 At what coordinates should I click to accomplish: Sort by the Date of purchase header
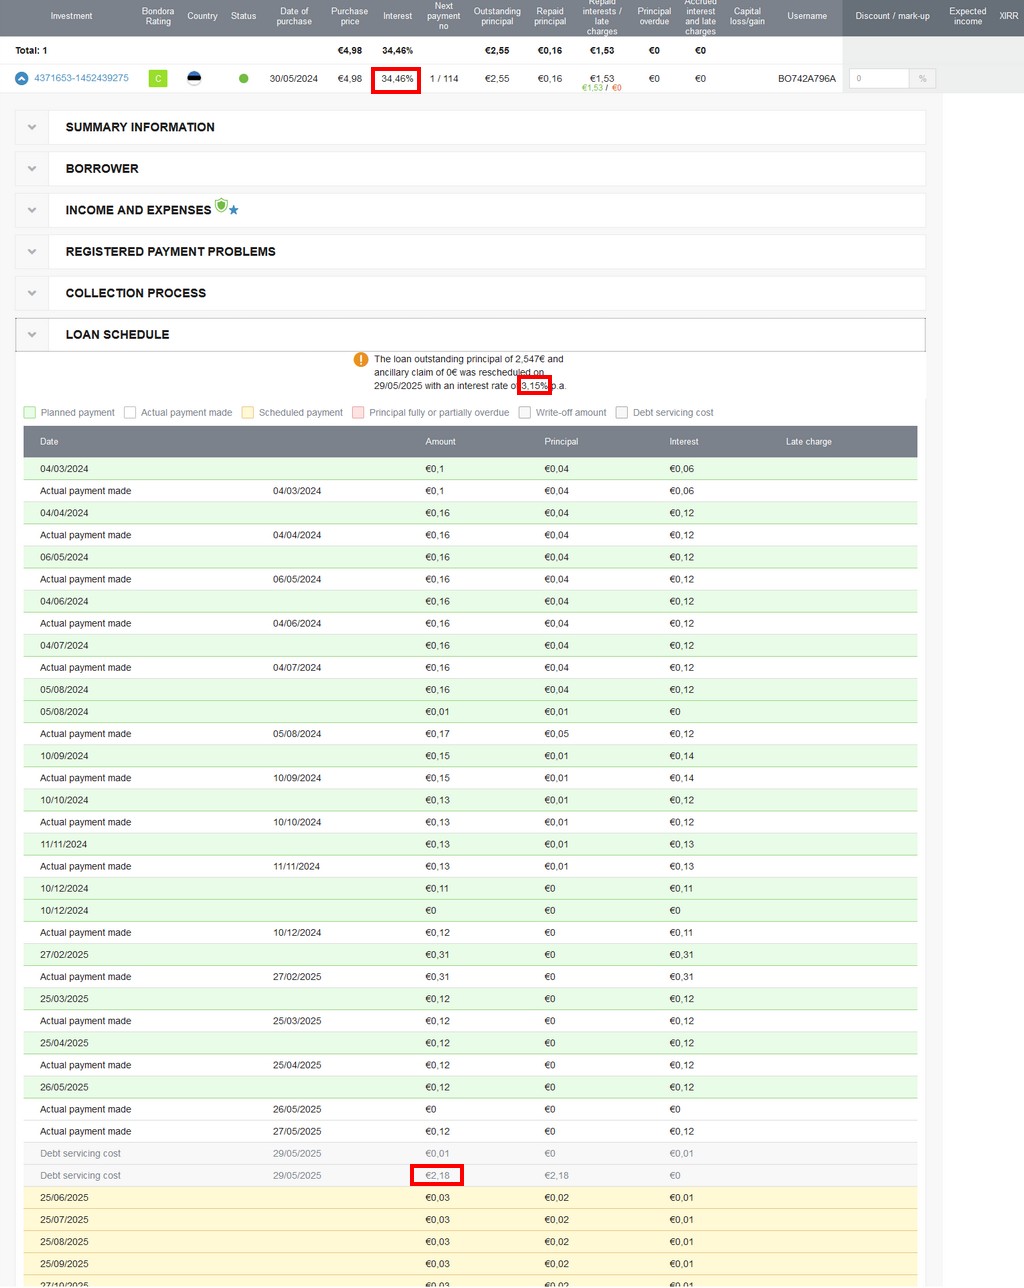point(294,16)
